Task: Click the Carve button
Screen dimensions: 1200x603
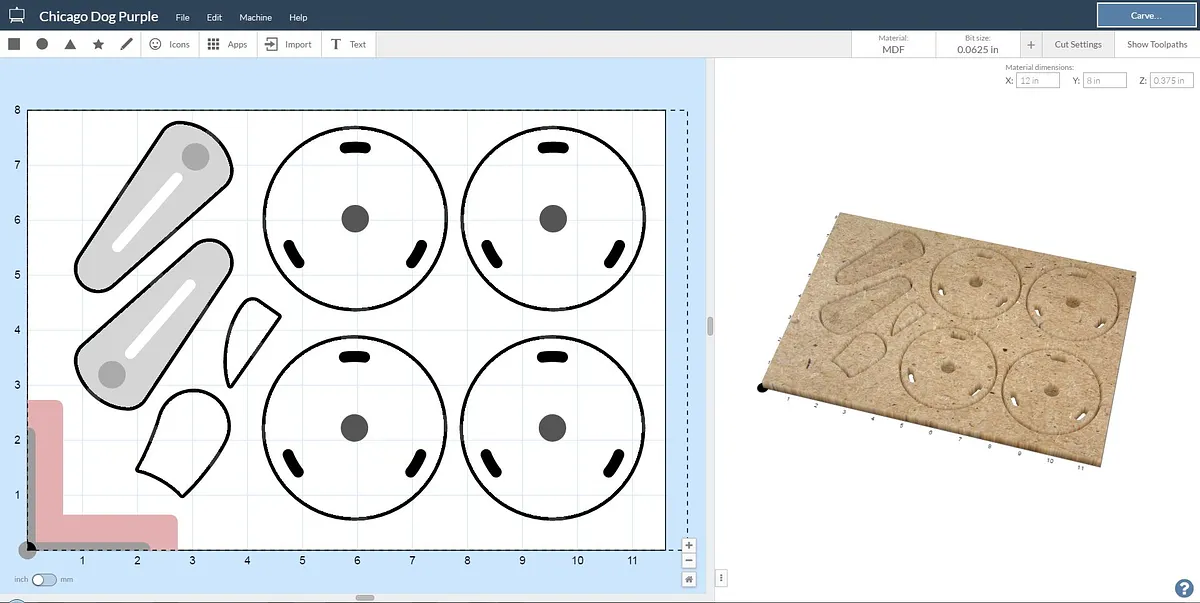Action: [1145, 16]
